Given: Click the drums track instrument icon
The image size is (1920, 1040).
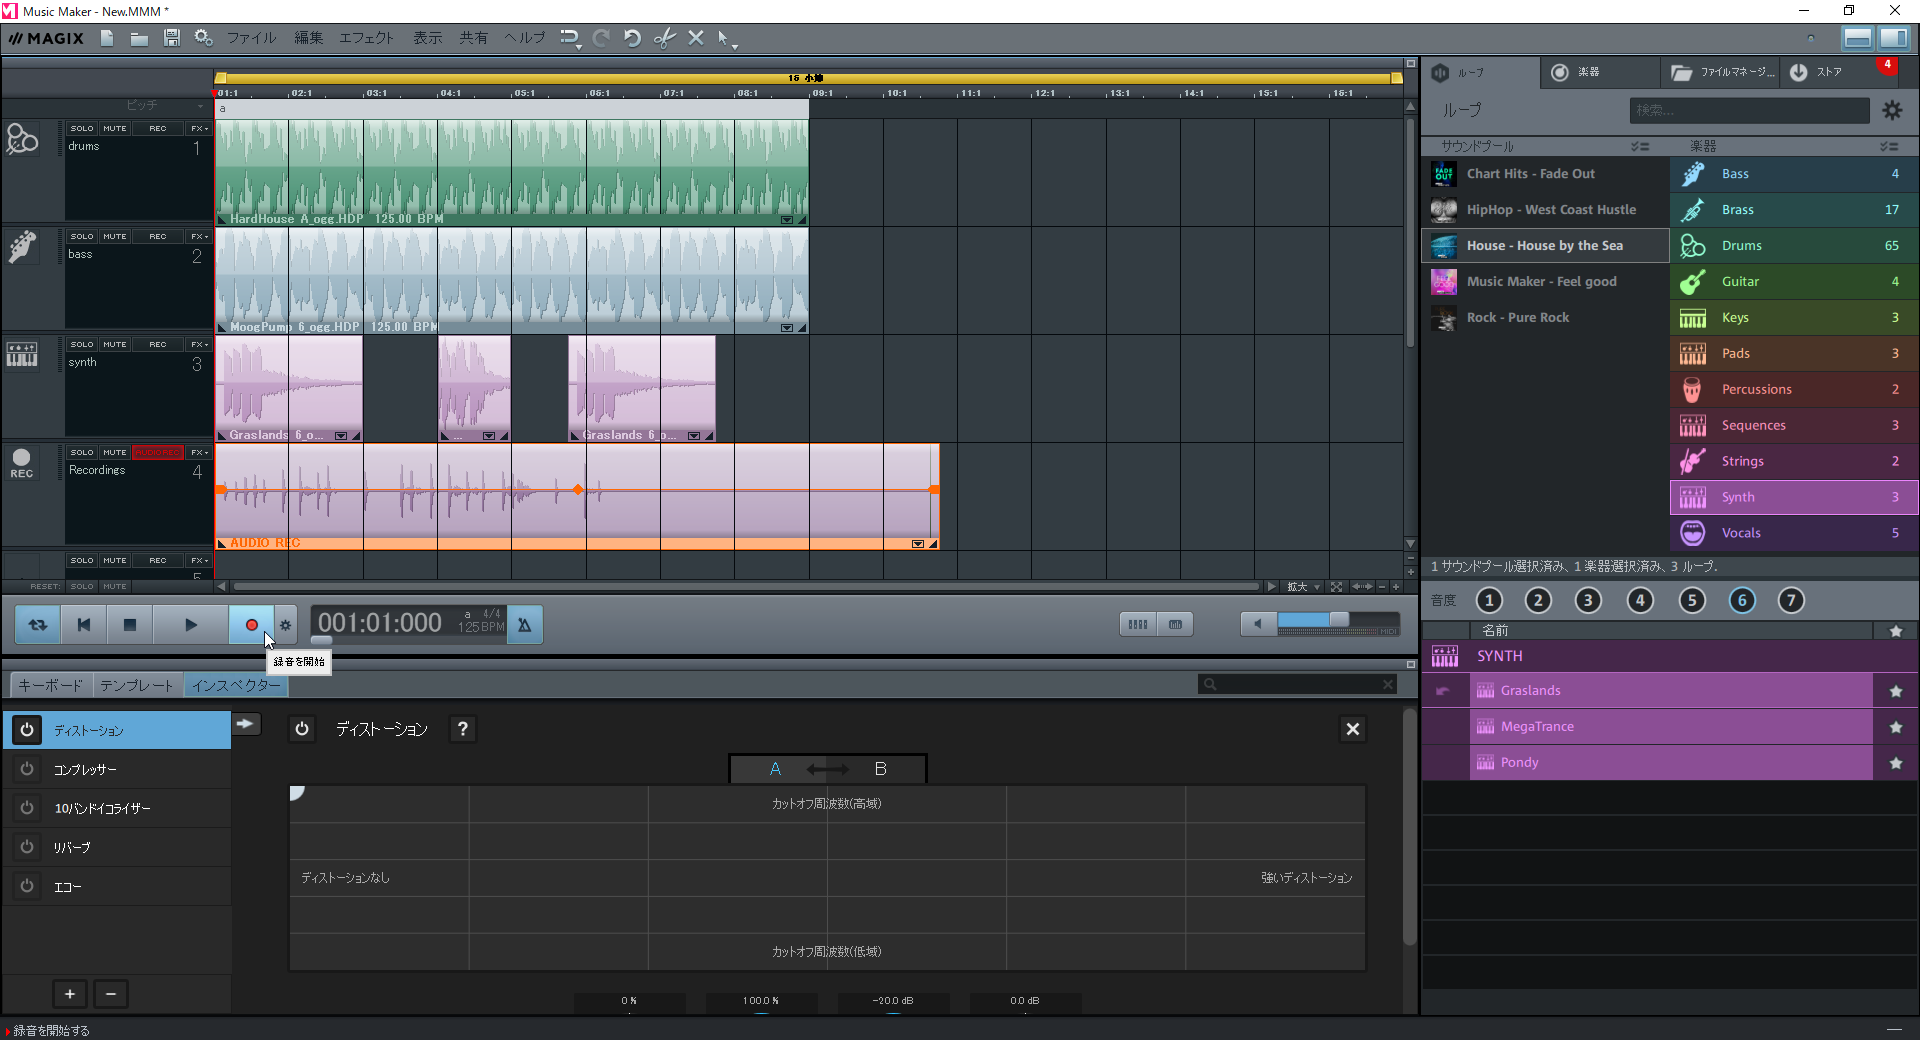Looking at the screenshot, I should click(22, 139).
